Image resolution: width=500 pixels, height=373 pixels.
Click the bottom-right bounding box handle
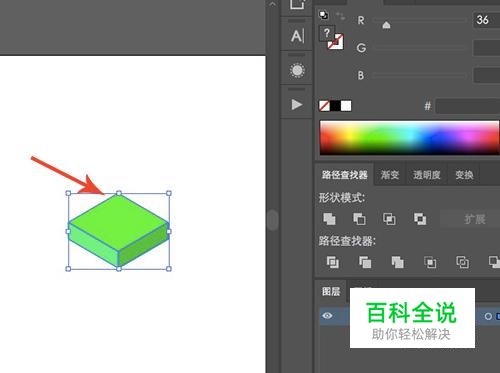169,269
